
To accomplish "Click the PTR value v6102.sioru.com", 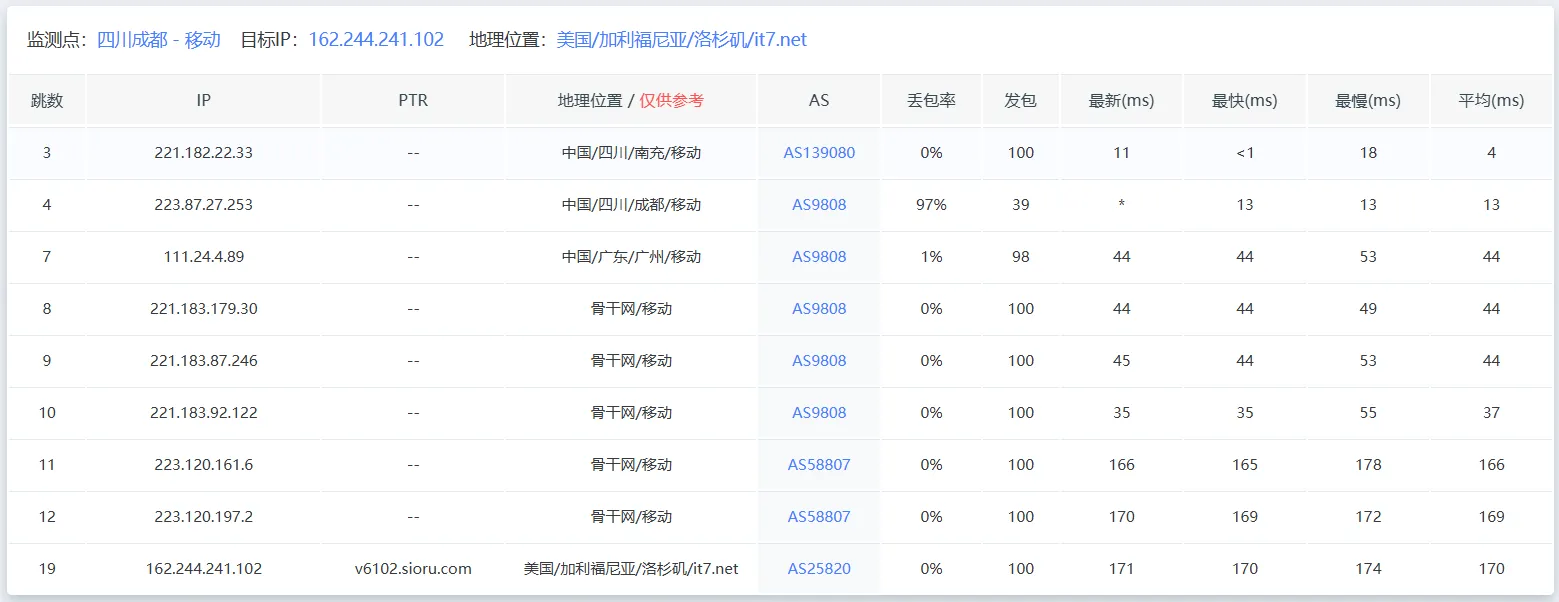I will 413,568.
